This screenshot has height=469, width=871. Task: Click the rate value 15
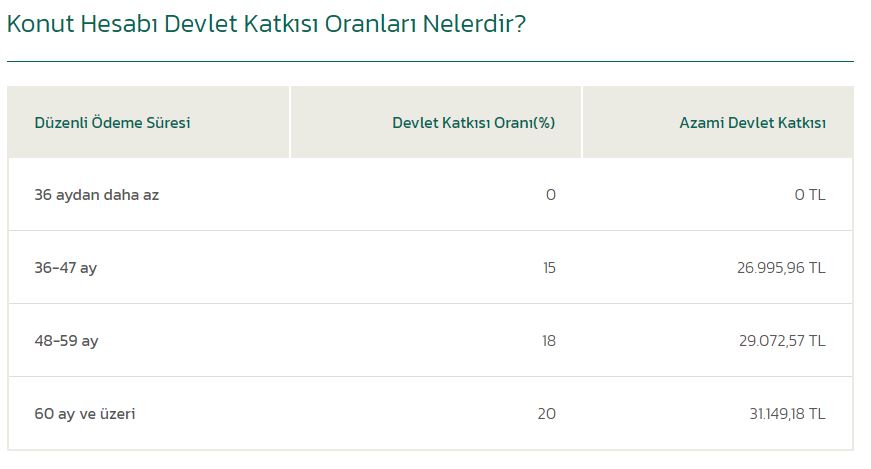click(x=548, y=268)
